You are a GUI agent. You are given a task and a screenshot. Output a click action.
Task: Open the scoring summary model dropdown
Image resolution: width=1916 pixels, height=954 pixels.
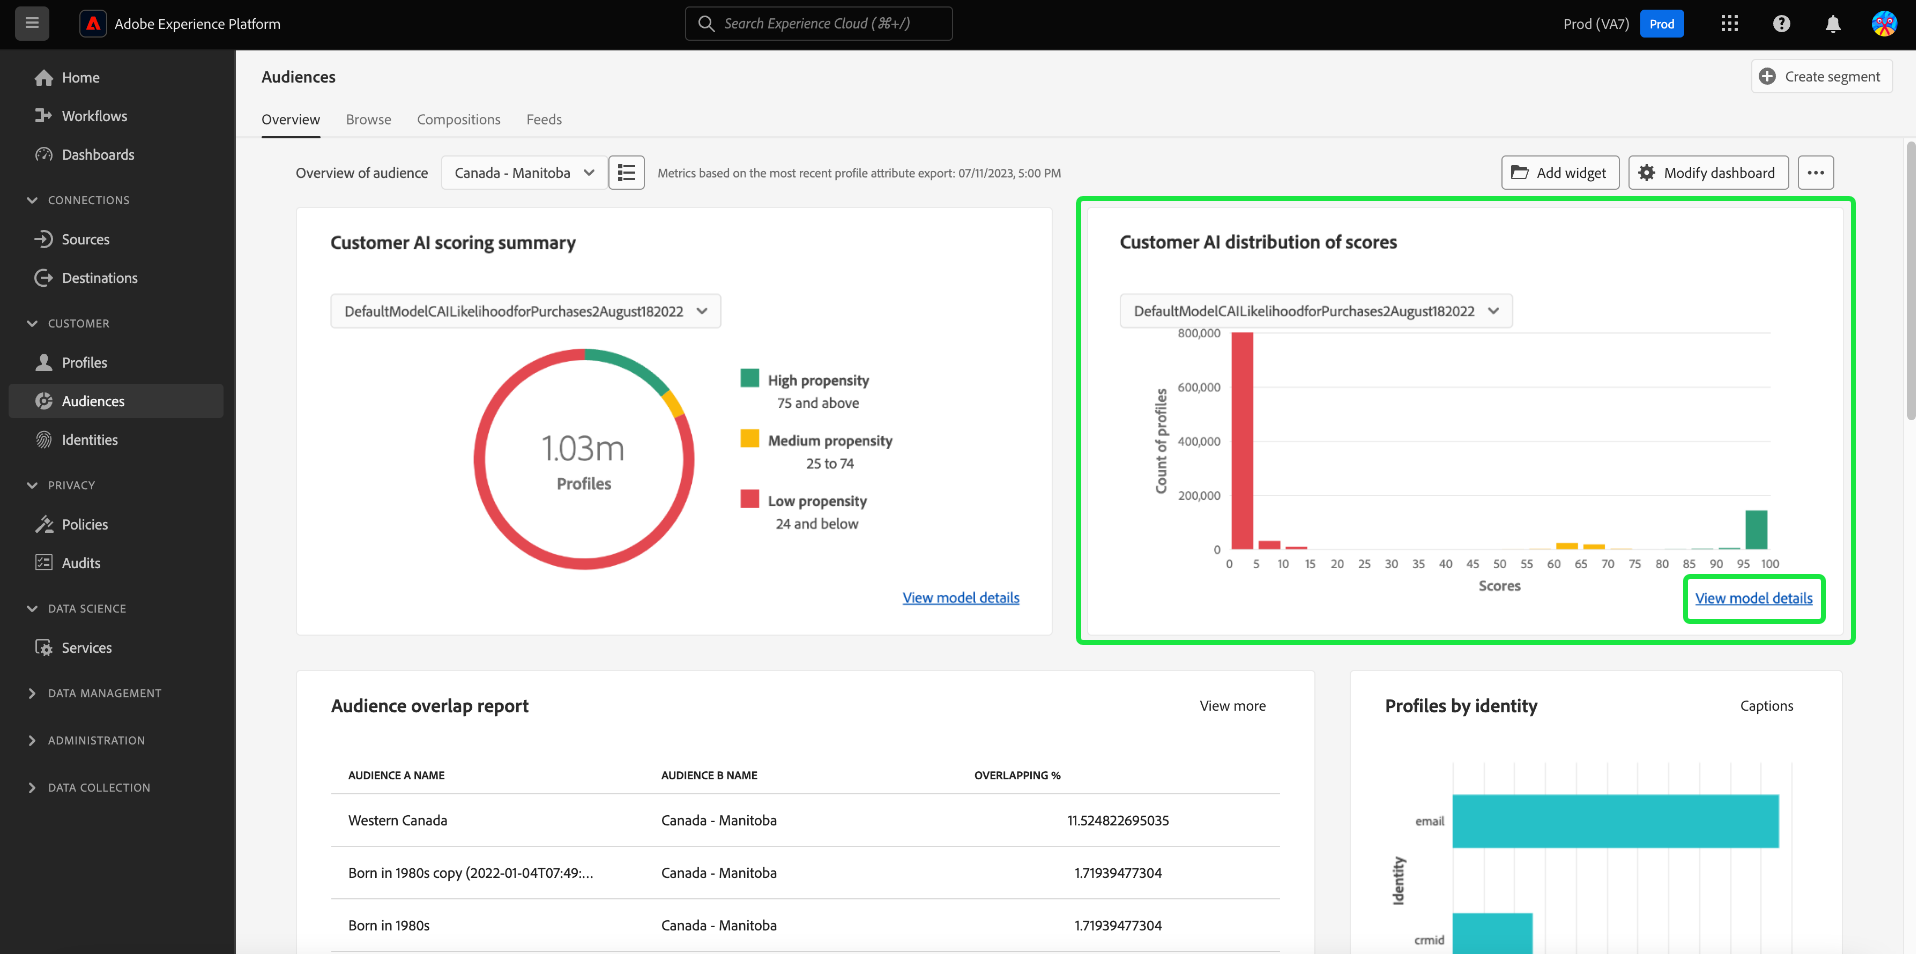[526, 311]
